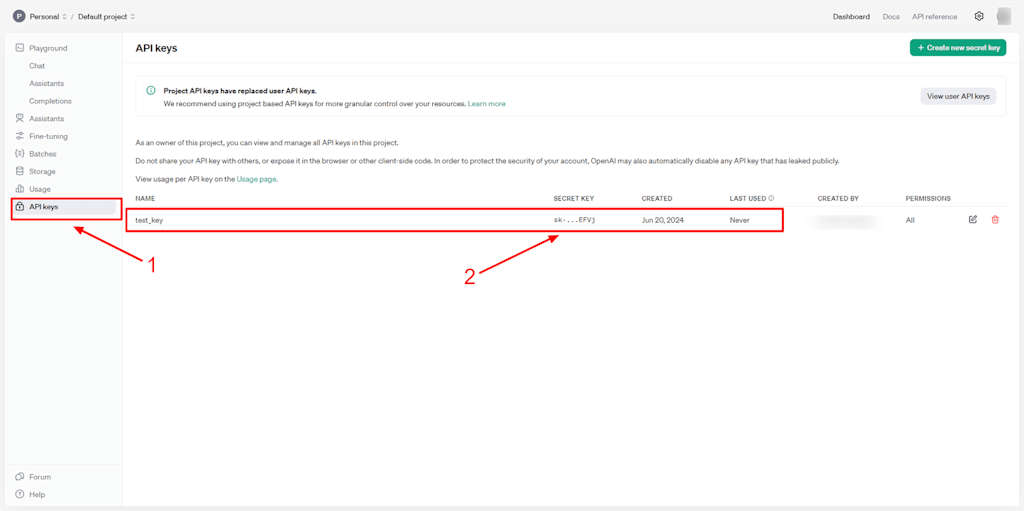The height and width of the screenshot is (511, 1024).
Task: Click the green info circle icon
Action: [x=151, y=91]
